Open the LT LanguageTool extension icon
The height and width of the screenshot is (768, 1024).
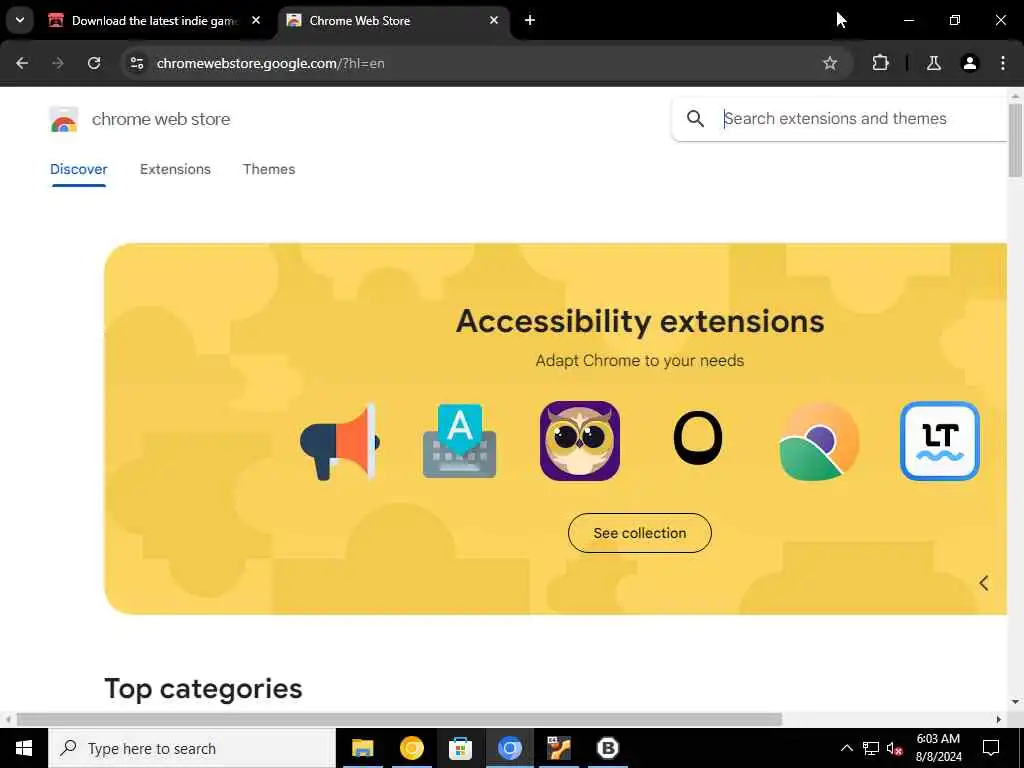(940, 441)
